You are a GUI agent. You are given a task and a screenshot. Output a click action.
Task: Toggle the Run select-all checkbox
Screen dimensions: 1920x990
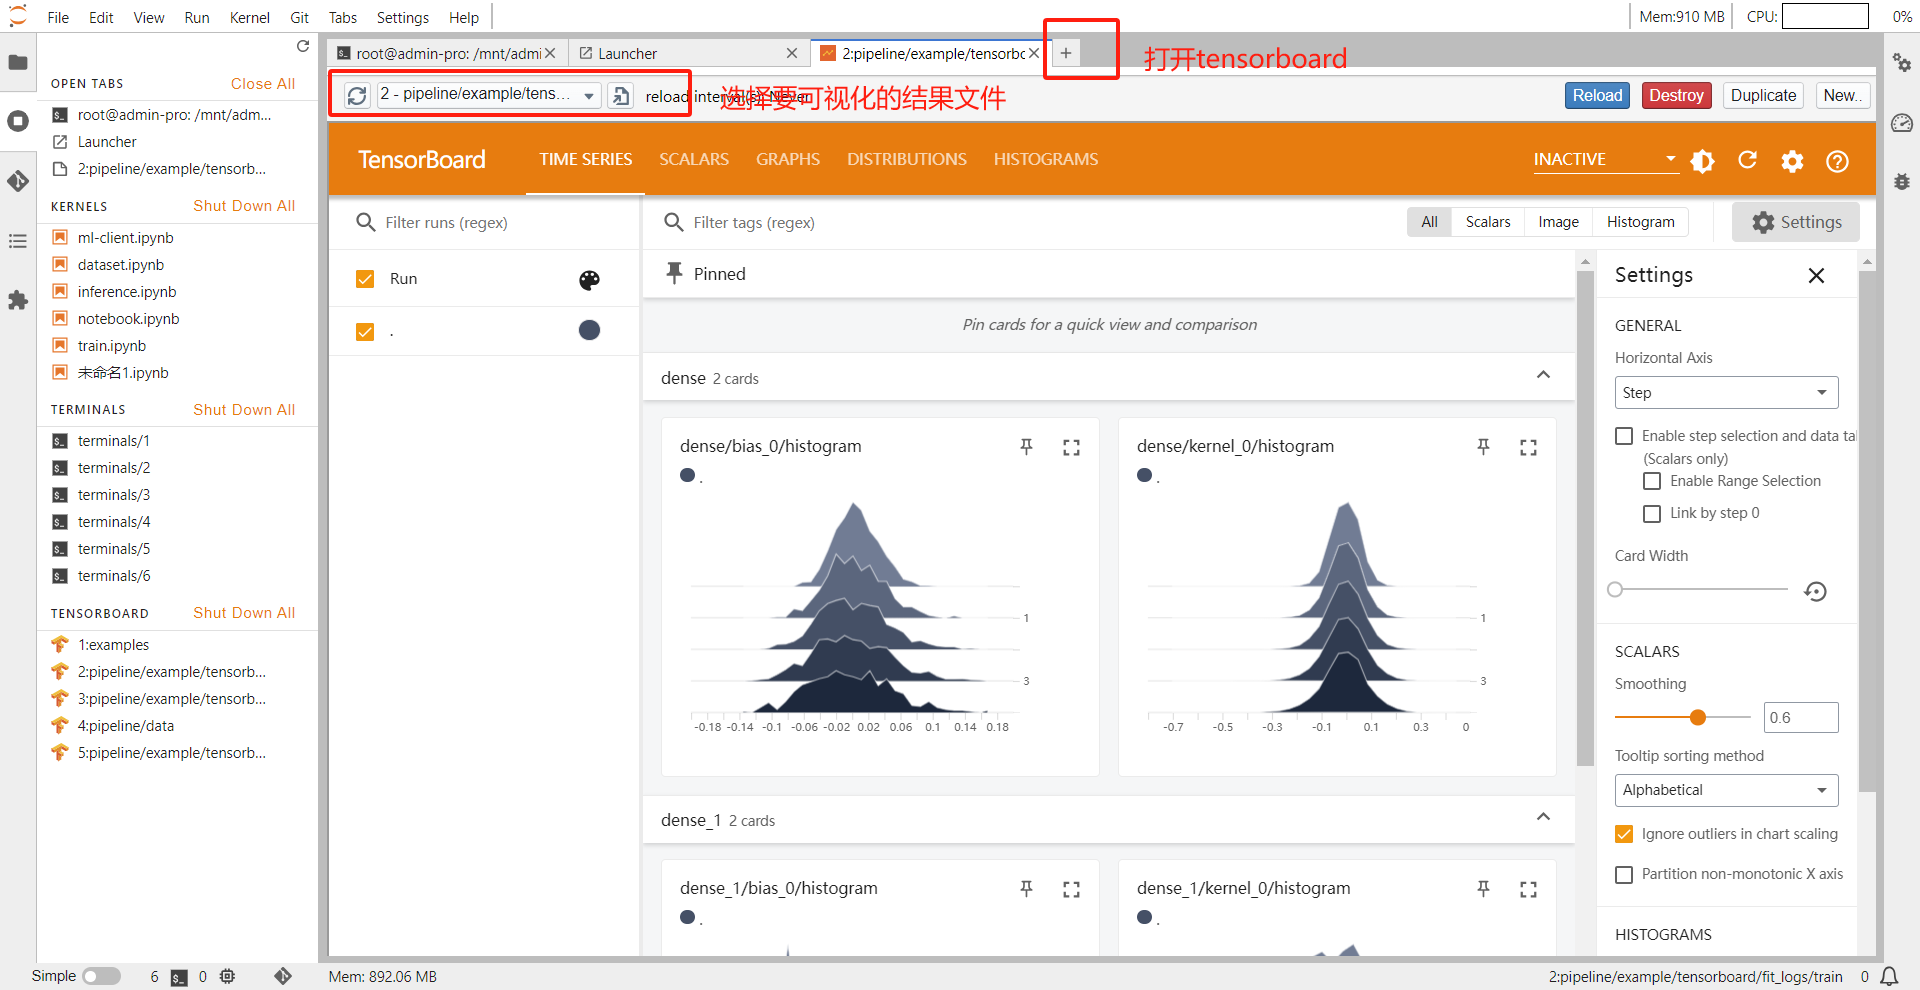(x=365, y=279)
